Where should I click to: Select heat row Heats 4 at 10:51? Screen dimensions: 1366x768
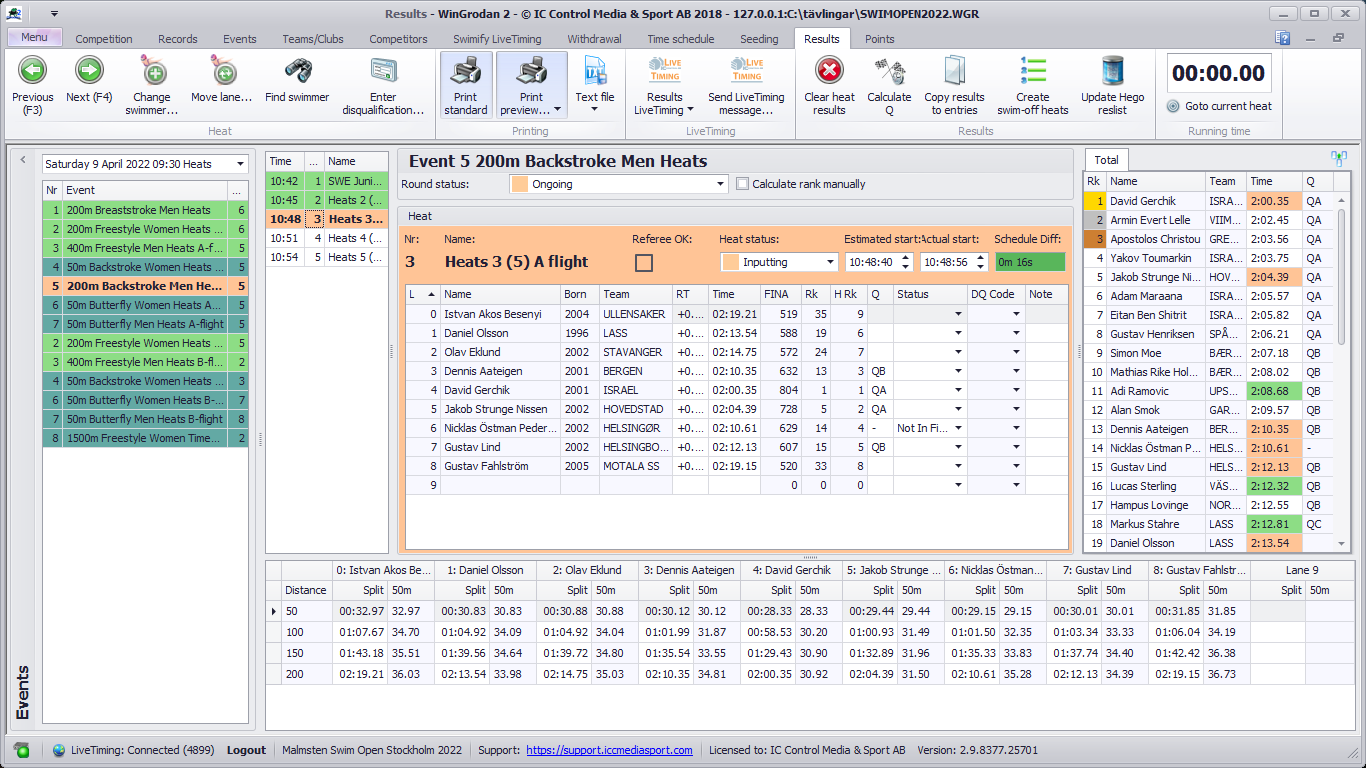pos(326,238)
